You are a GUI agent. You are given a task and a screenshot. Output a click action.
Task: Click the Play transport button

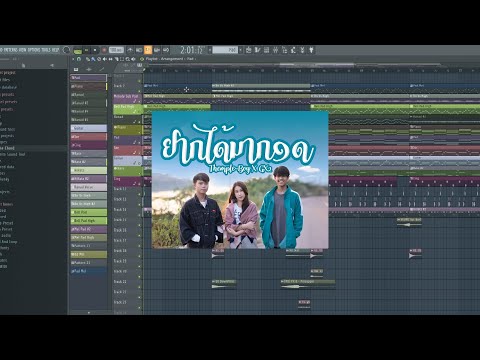point(86,50)
